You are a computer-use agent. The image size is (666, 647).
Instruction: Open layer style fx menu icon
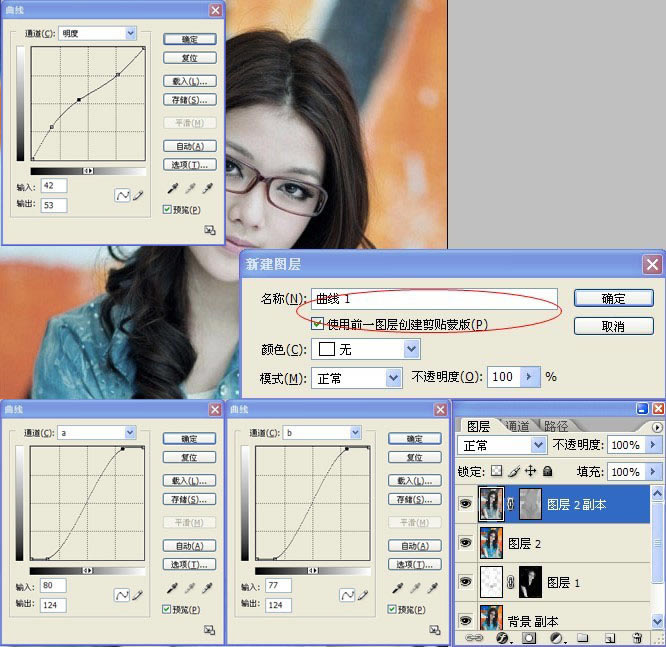[x=502, y=638]
